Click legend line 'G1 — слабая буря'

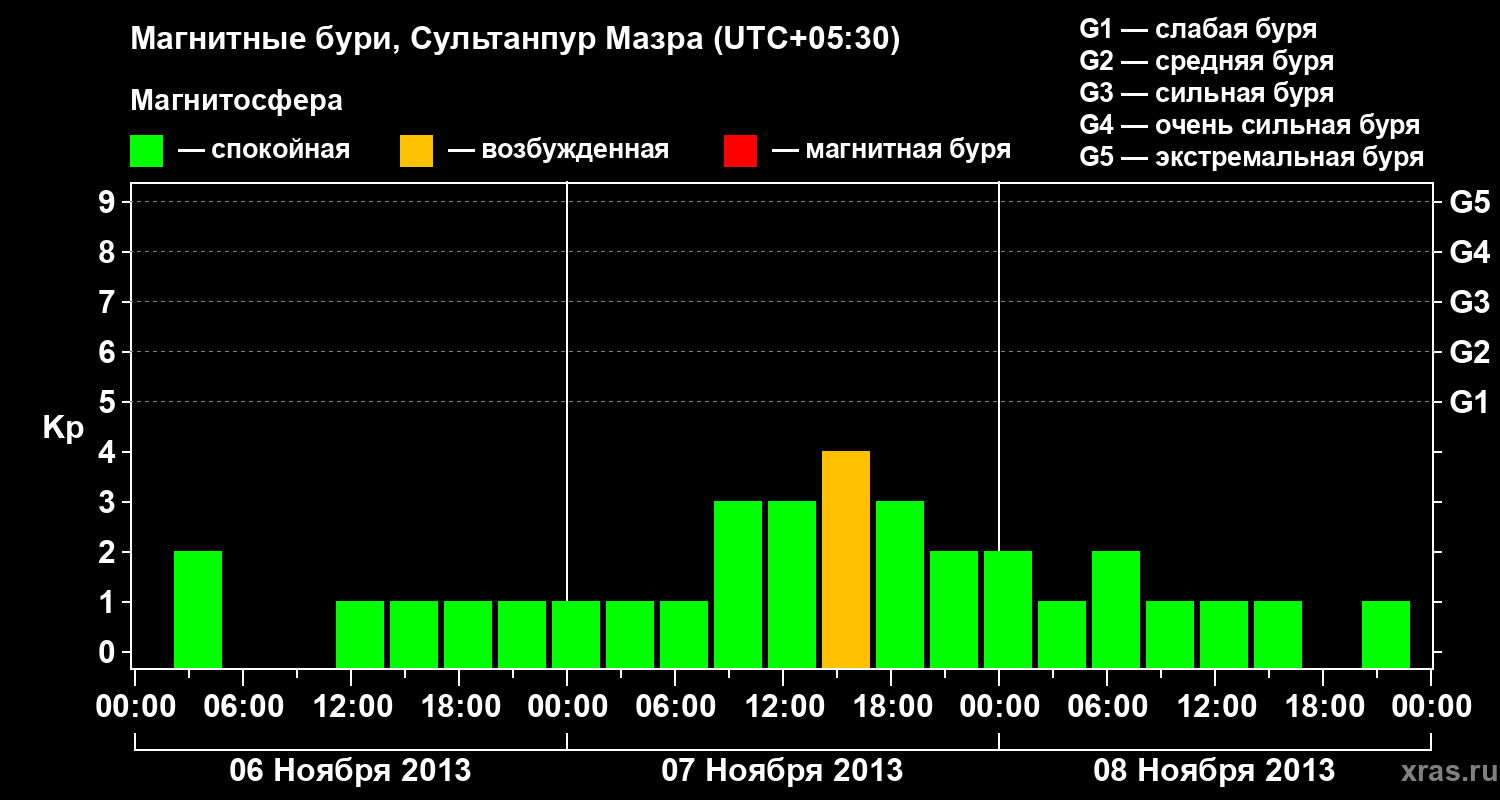tap(1198, 29)
